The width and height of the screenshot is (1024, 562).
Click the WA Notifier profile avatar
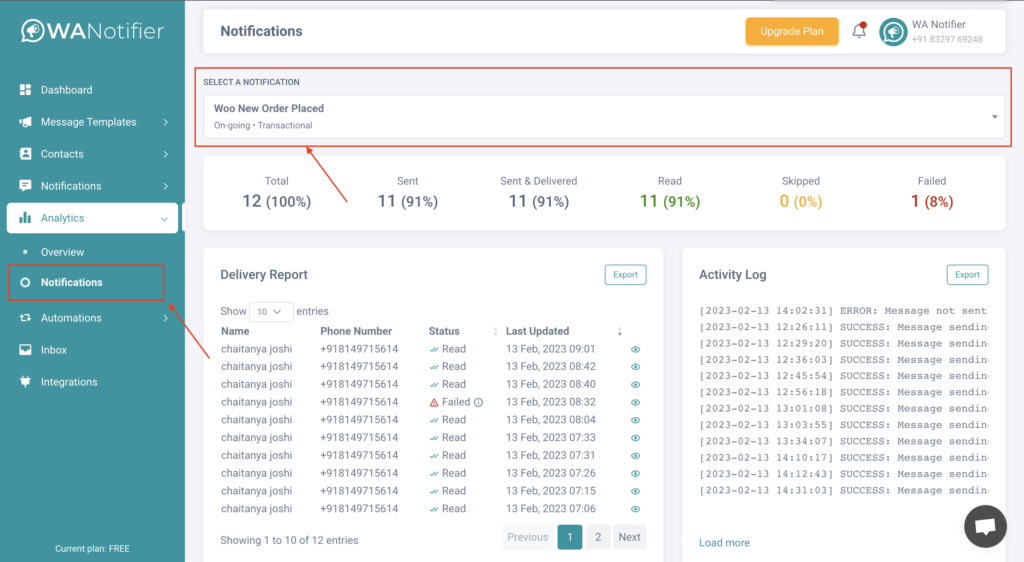tap(893, 31)
